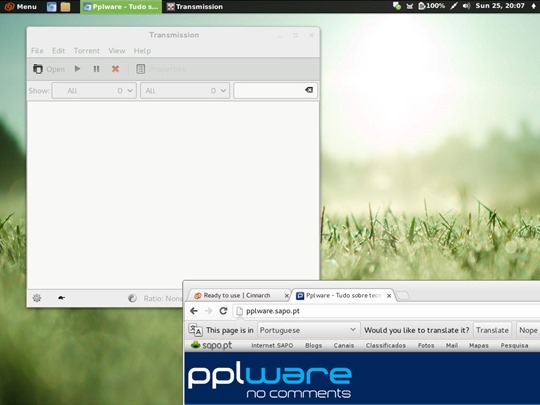Open a new browser tab
This screenshot has height=405, width=540.
coord(403,295)
